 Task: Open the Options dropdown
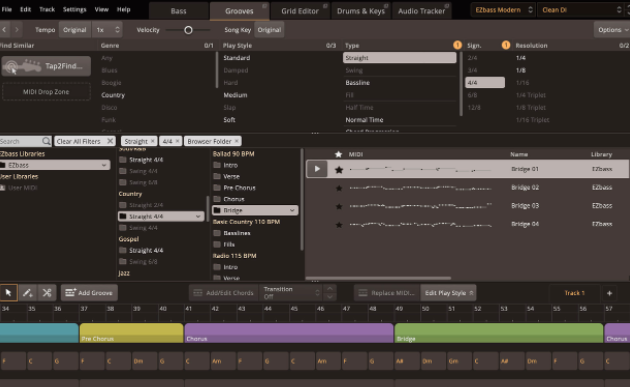[x=612, y=30]
